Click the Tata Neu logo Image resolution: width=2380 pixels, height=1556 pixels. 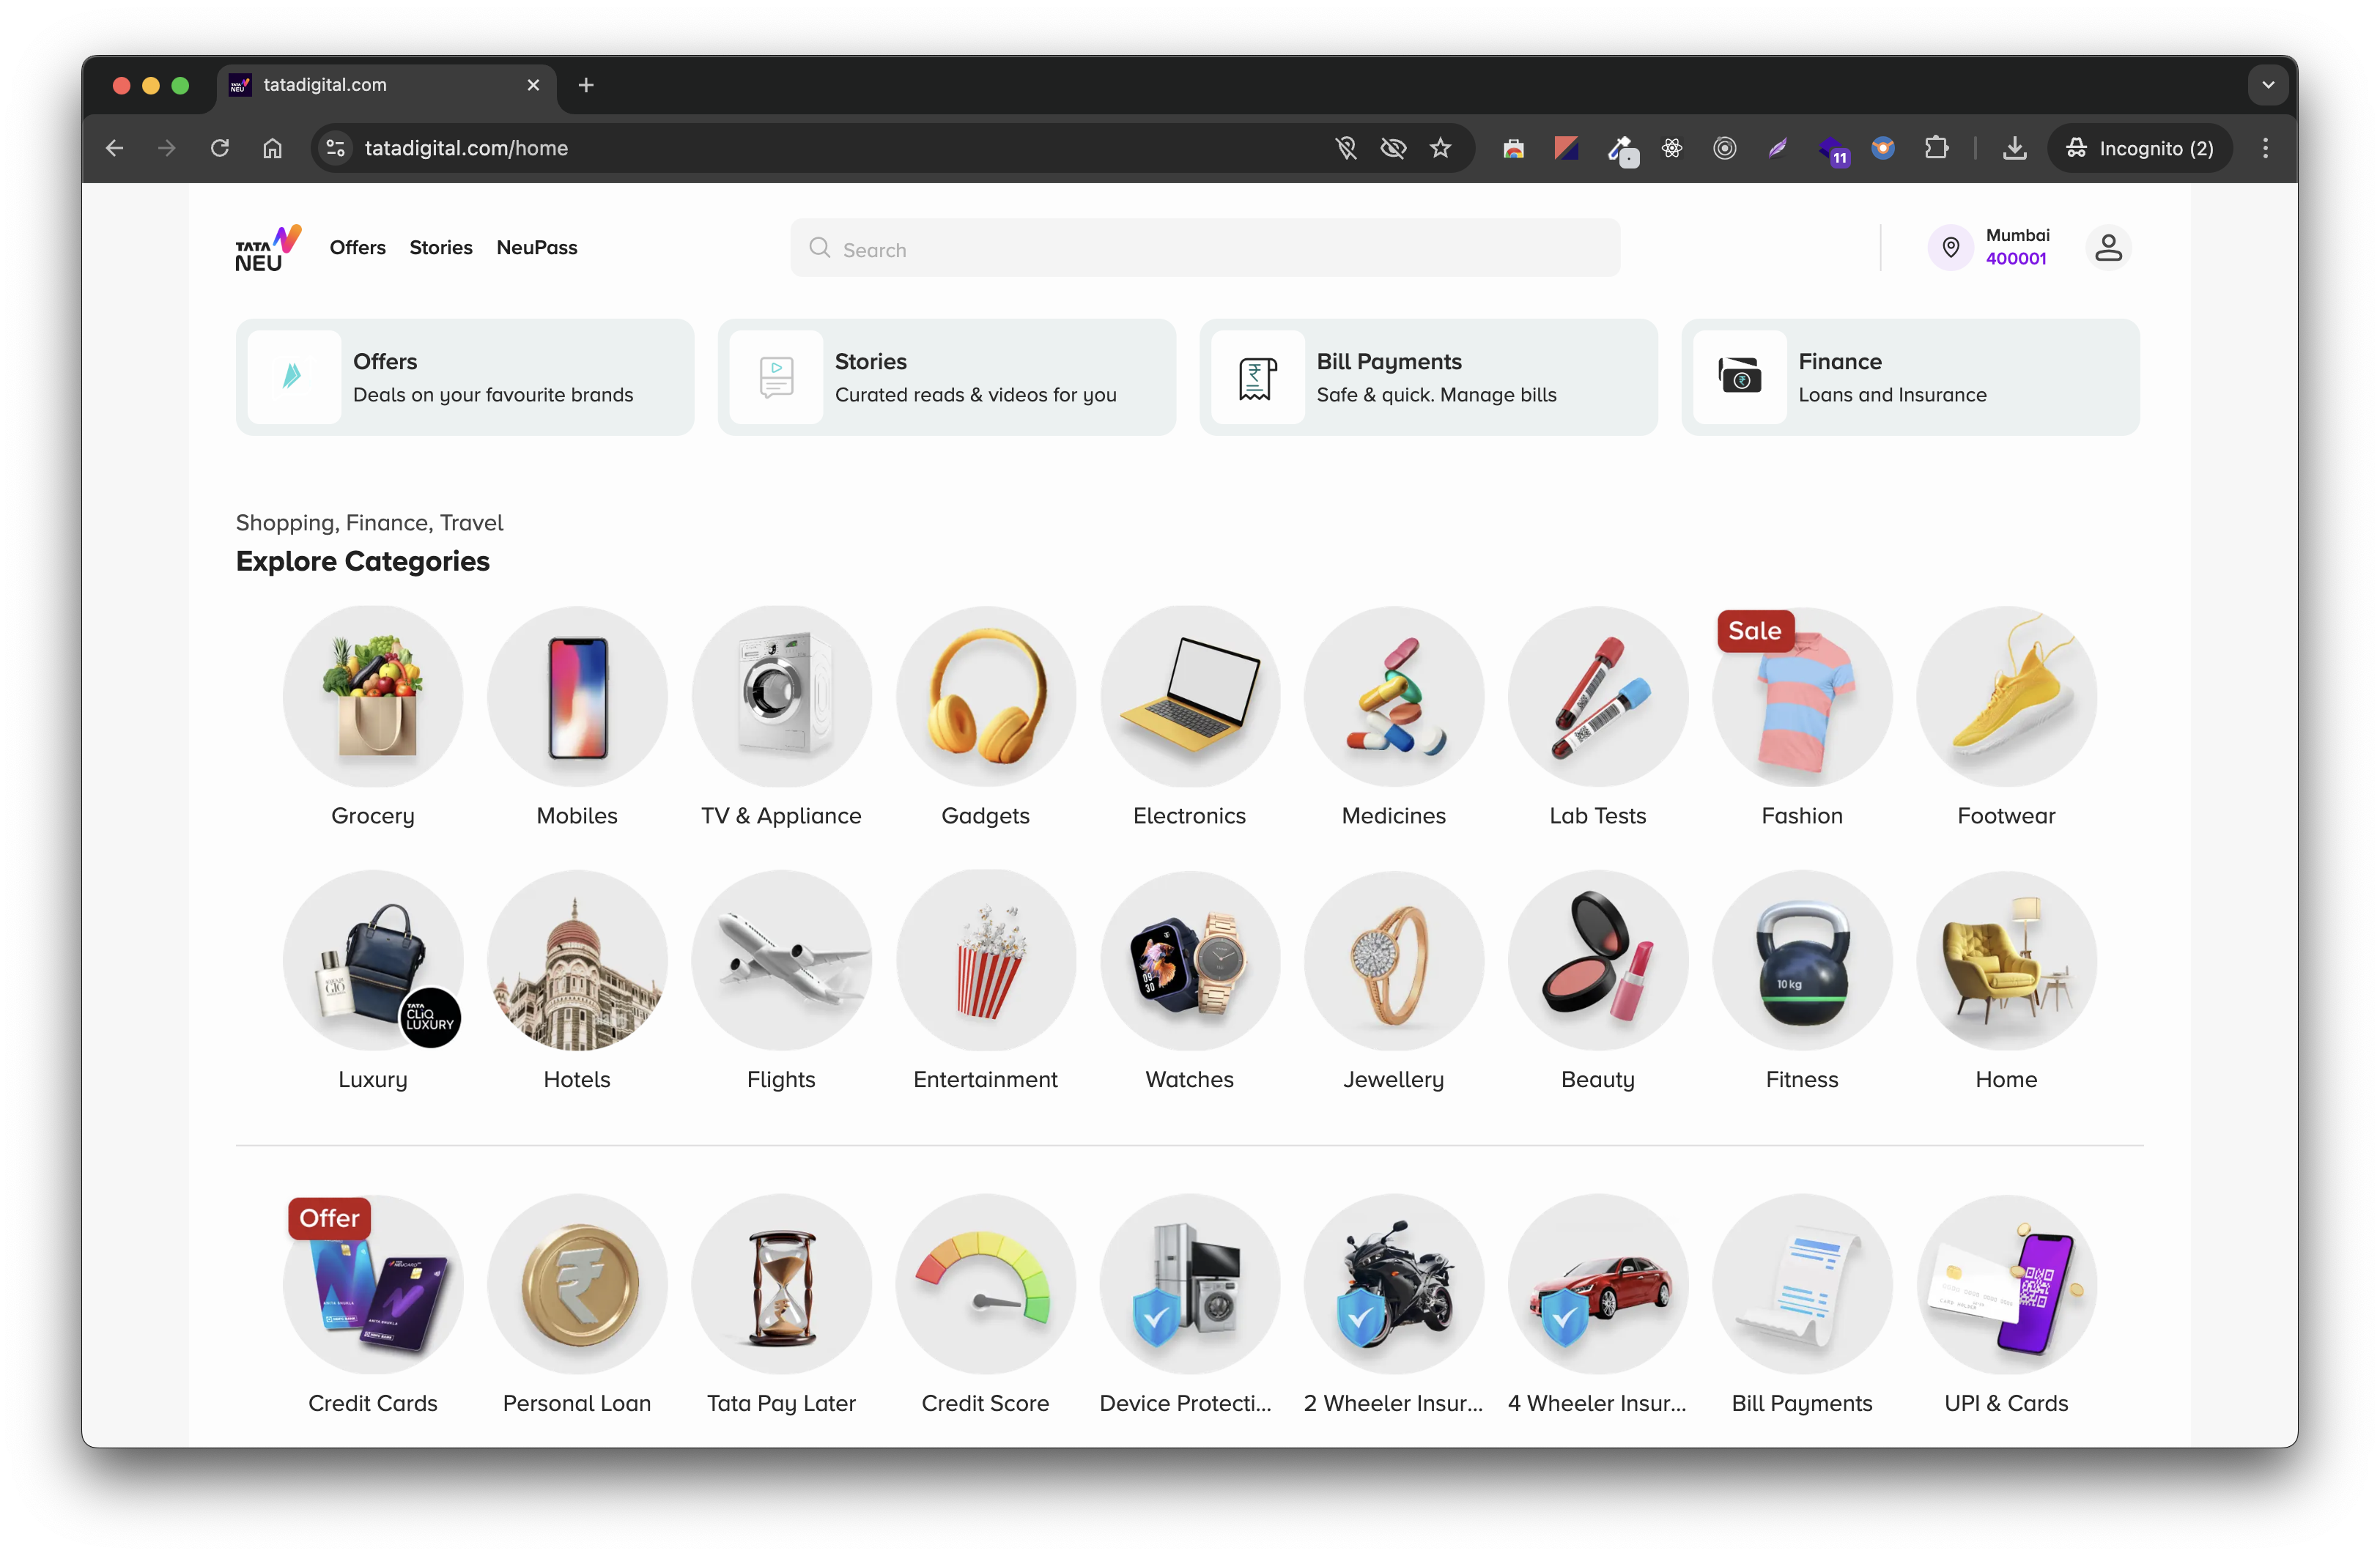click(x=268, y=248)
